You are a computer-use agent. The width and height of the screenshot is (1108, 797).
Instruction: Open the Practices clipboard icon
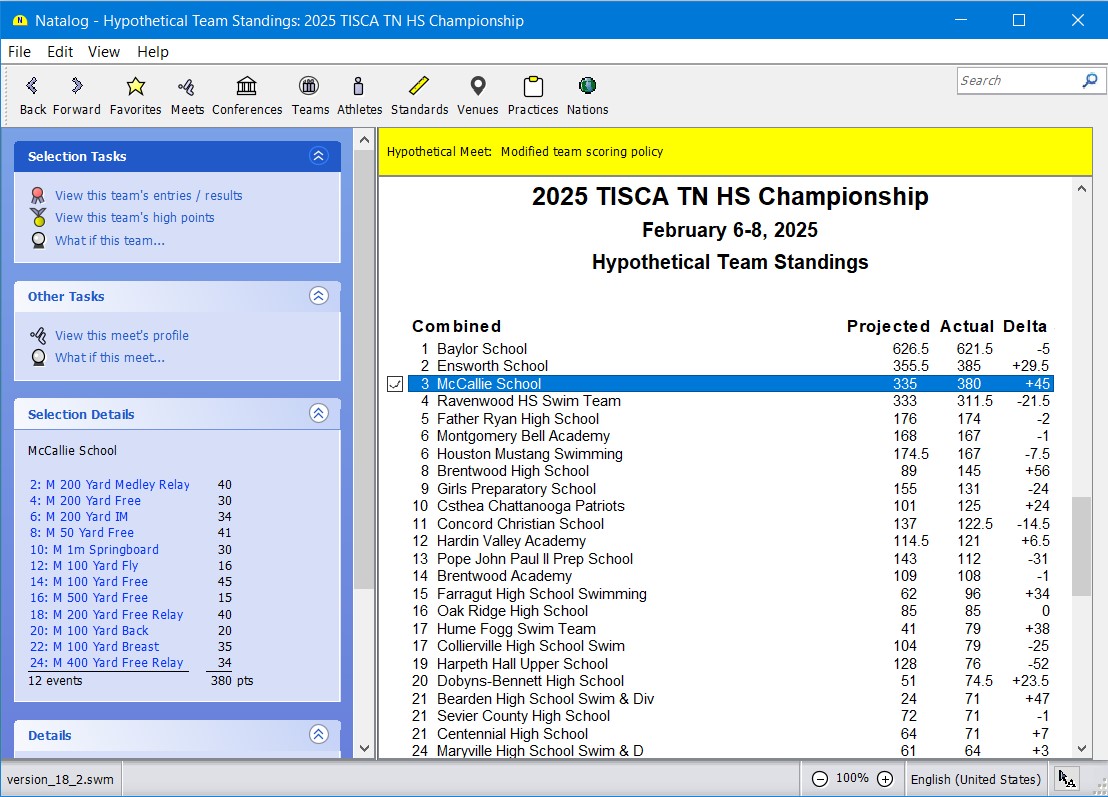click(532, 87)
